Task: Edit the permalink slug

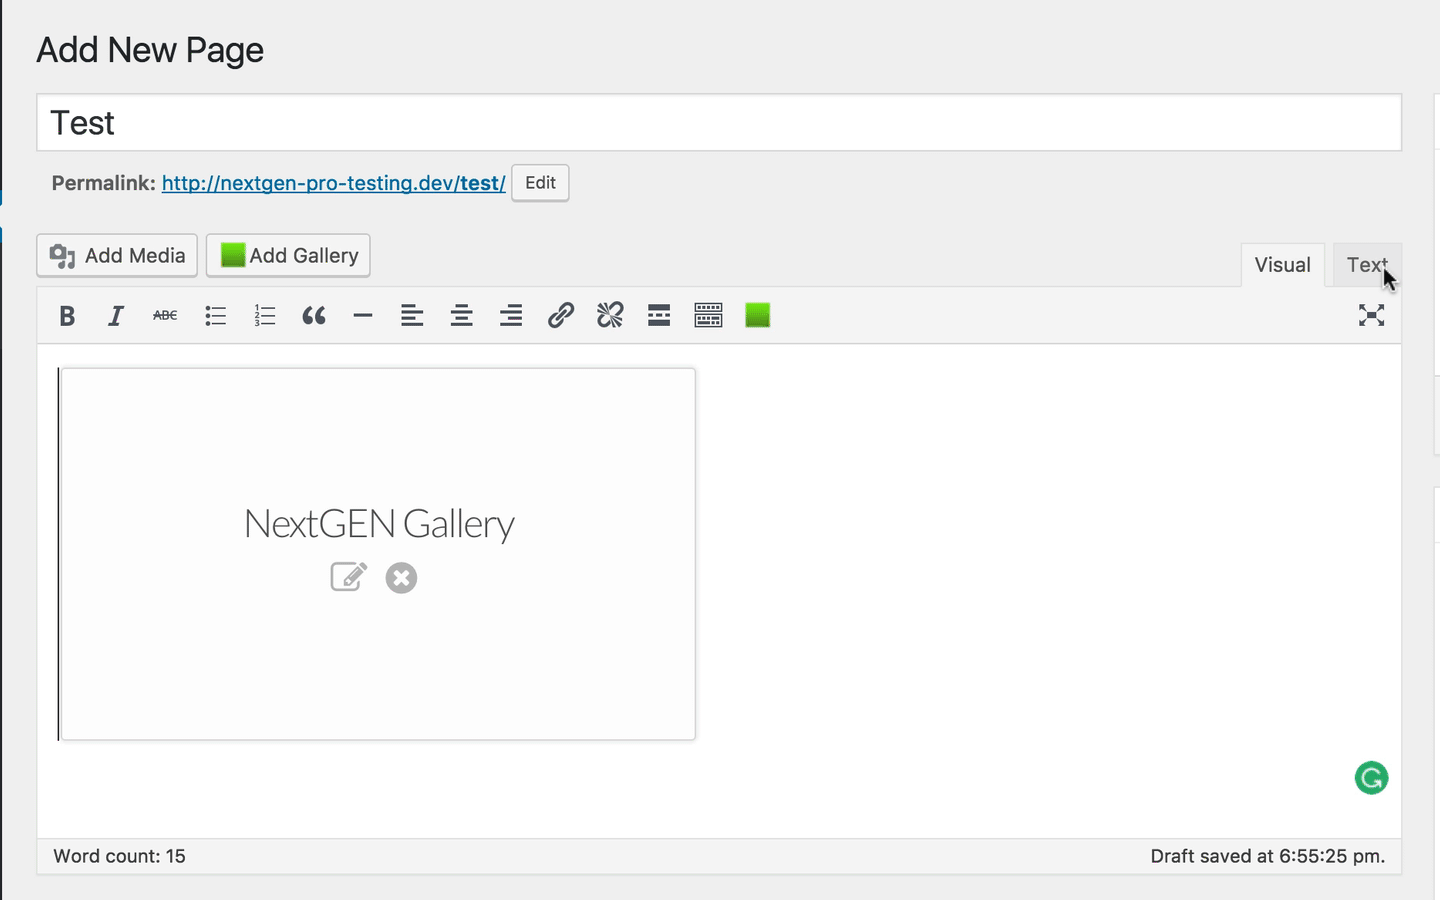Action: 540,183
